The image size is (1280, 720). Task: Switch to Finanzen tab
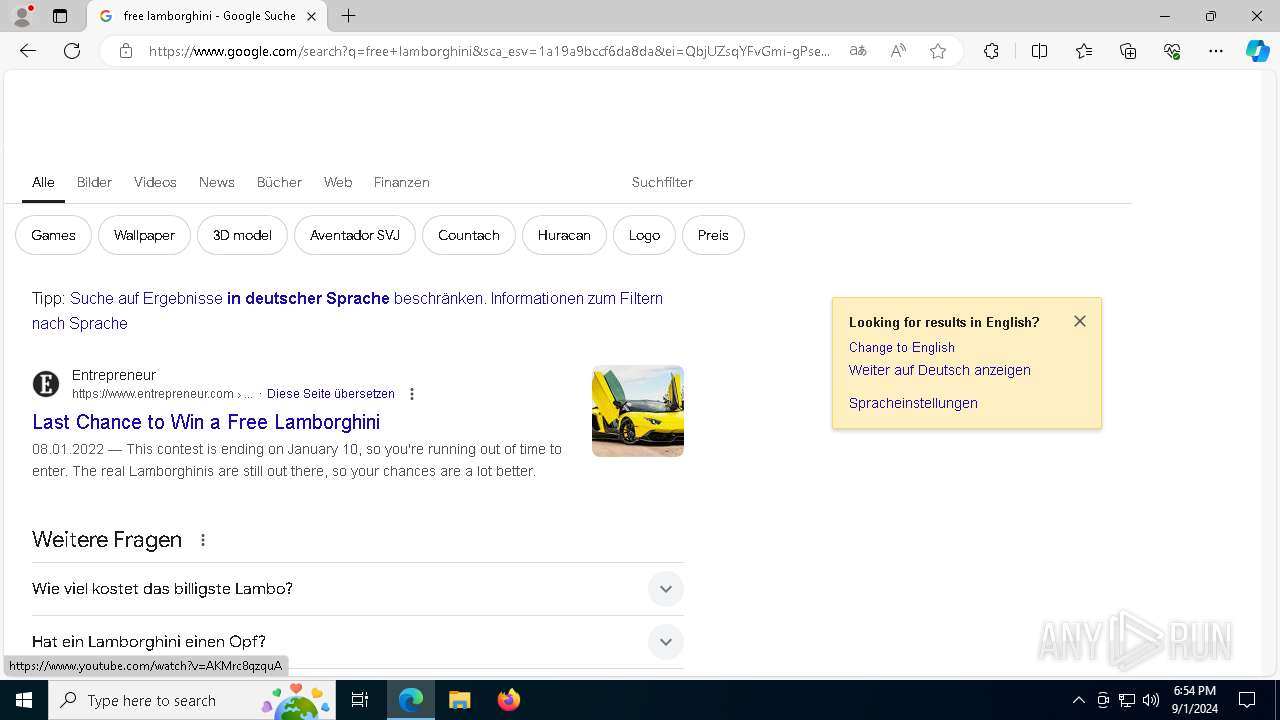click(401, 182)
